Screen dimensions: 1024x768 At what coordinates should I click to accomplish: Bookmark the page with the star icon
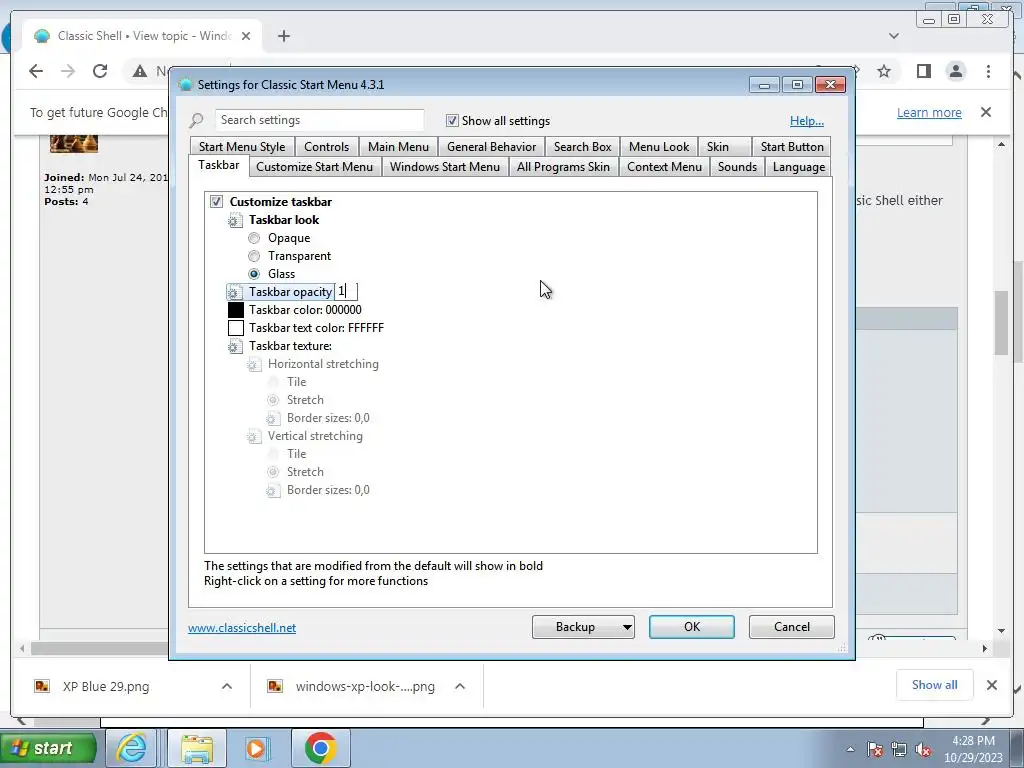pos(884,71)
